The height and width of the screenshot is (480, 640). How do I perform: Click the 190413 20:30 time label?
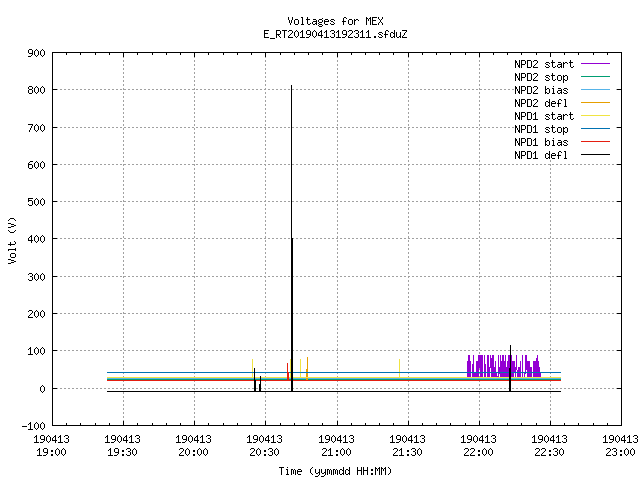(x=264, y=446)
